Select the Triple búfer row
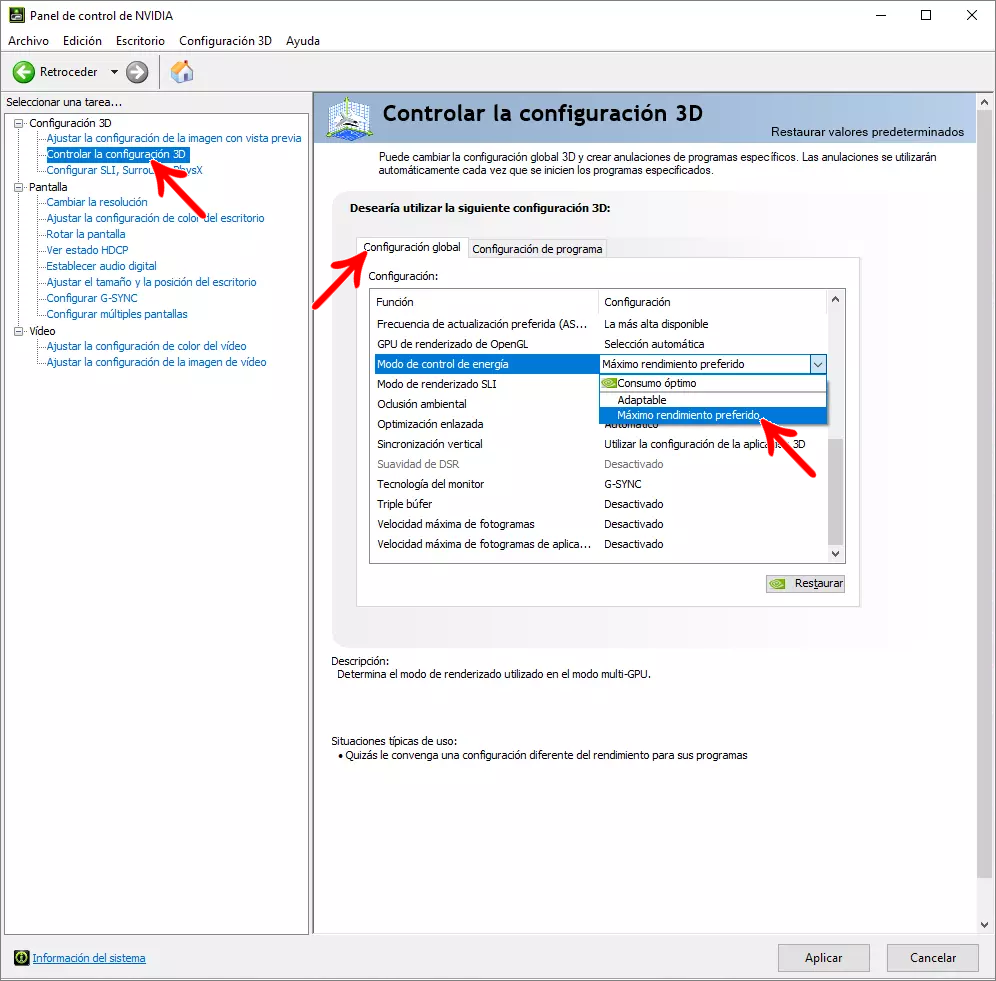This screenshot has width=996, height=981. coord(601,504)
